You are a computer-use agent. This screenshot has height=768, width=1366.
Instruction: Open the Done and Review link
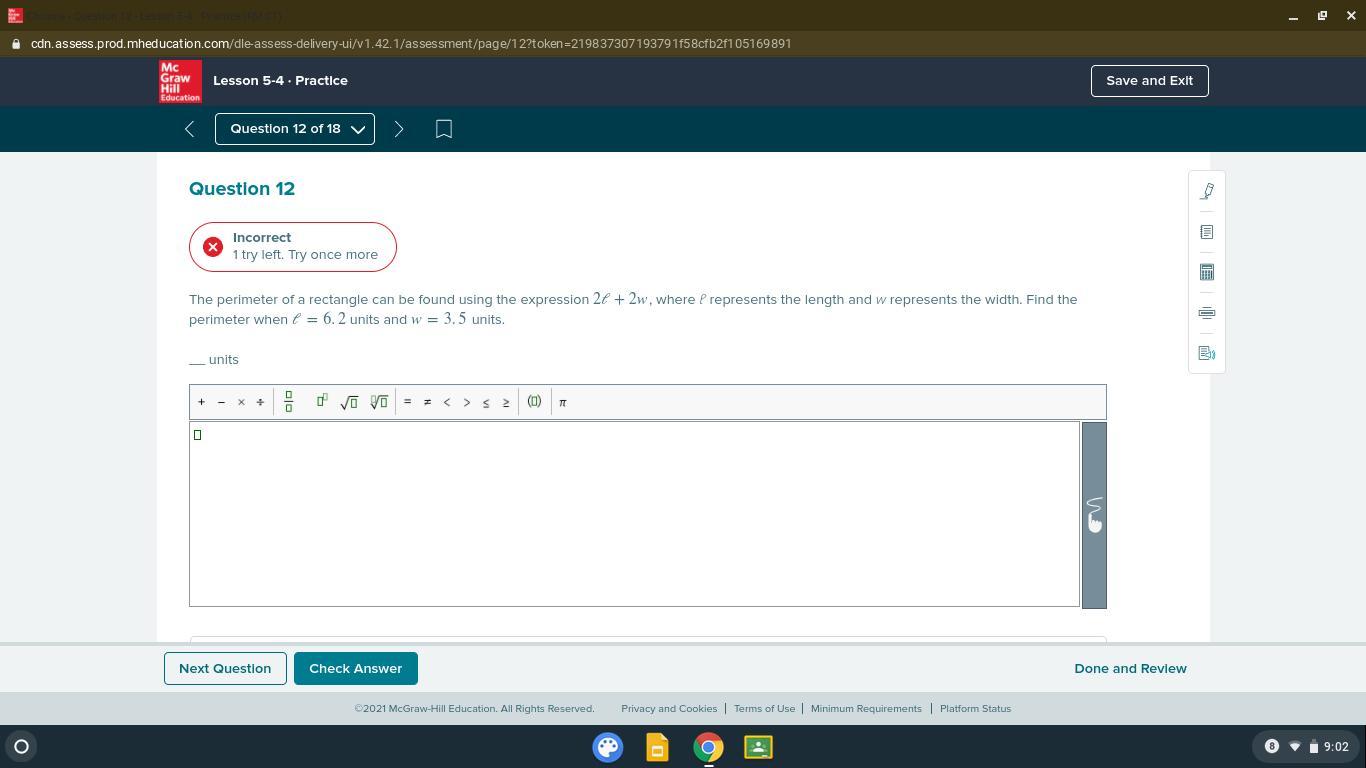click(1130, 668)
